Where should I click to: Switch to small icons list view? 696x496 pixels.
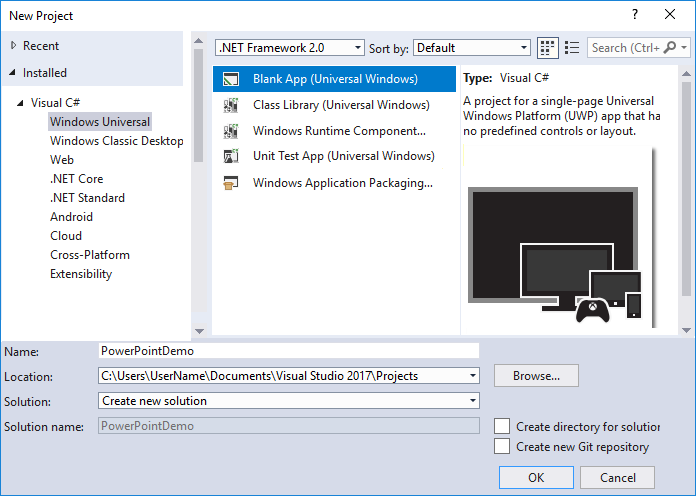[x=572, y=47]
